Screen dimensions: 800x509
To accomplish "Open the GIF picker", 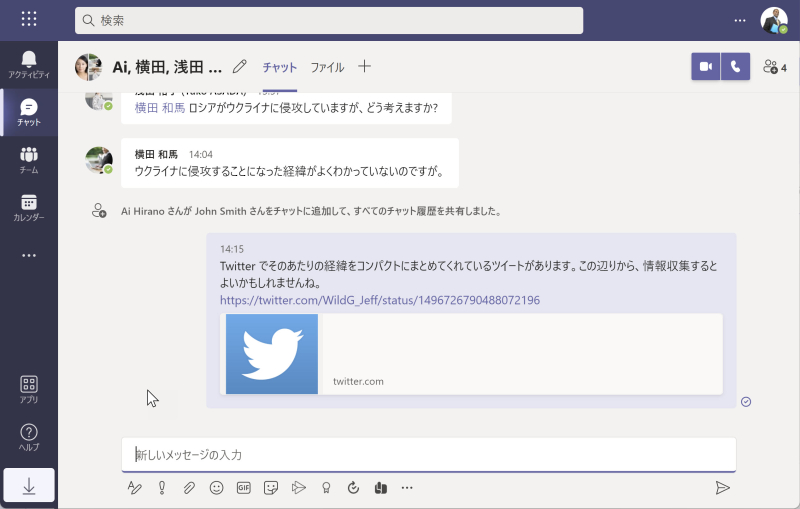I will [244, 488].
